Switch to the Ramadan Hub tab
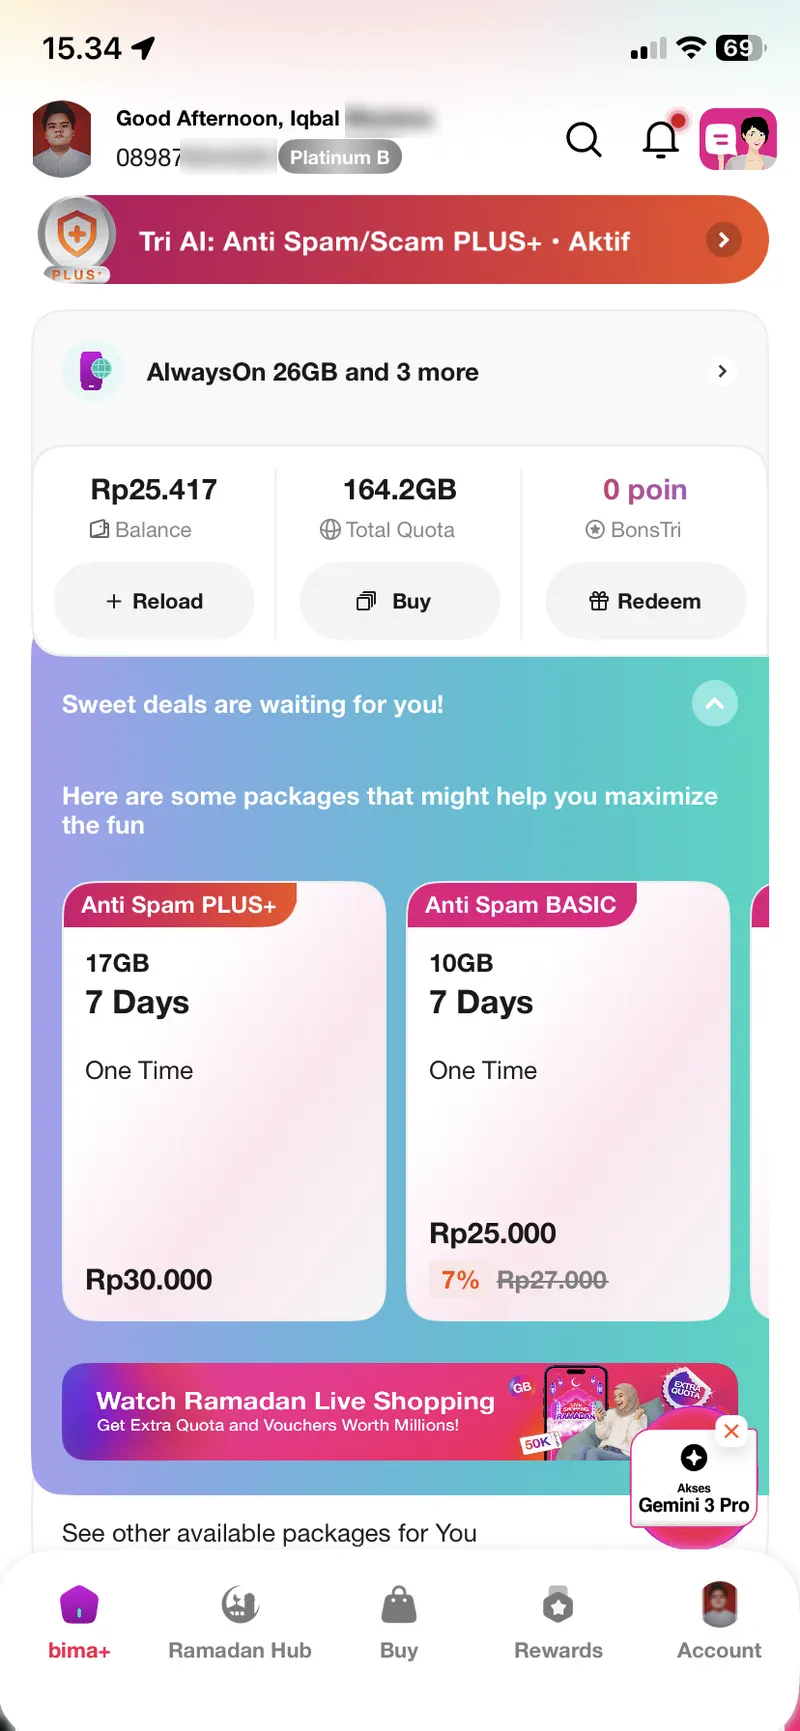800x1731 pixels. tap(240, 1622)
